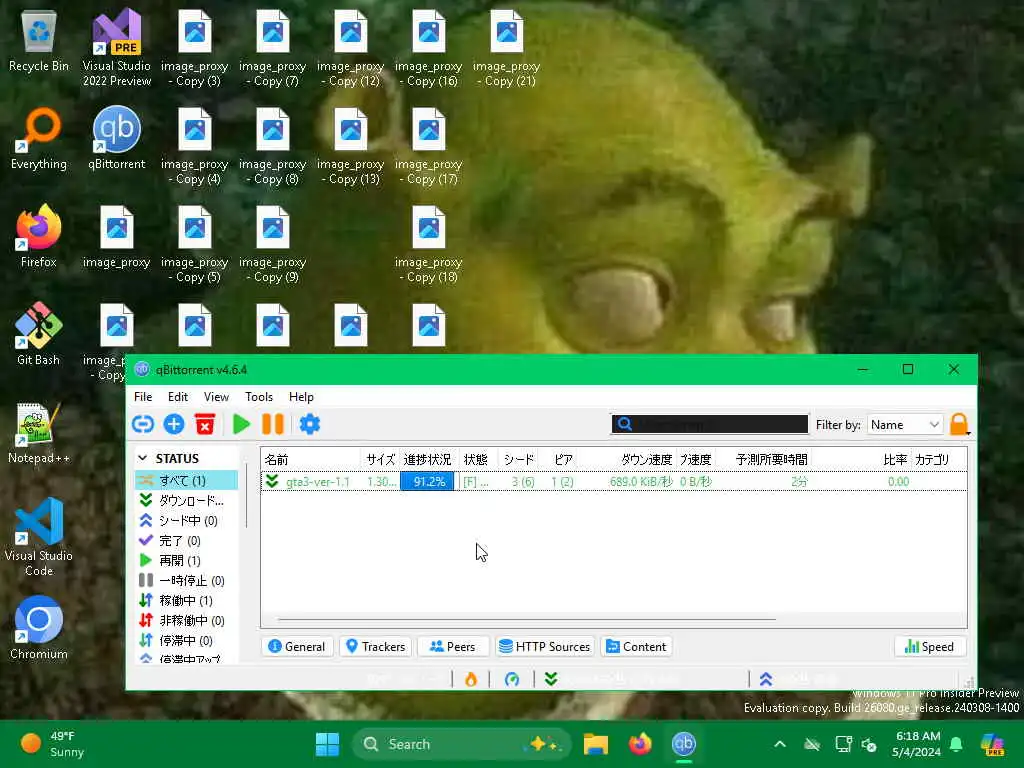Open the Help menu

301,396
